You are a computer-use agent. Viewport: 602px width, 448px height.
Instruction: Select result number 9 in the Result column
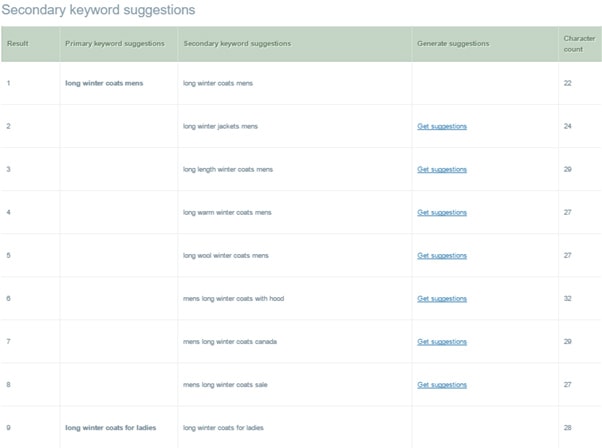pos(8,428)
